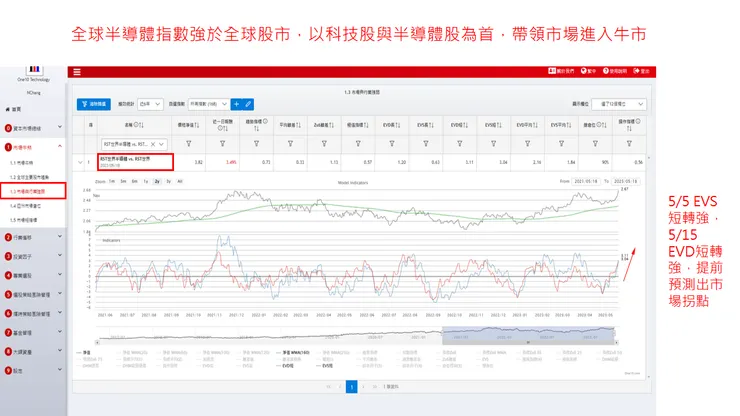740x416 pixels.
Task: Click the red circle 0 sidebar badge
Action: click(8, 128)
